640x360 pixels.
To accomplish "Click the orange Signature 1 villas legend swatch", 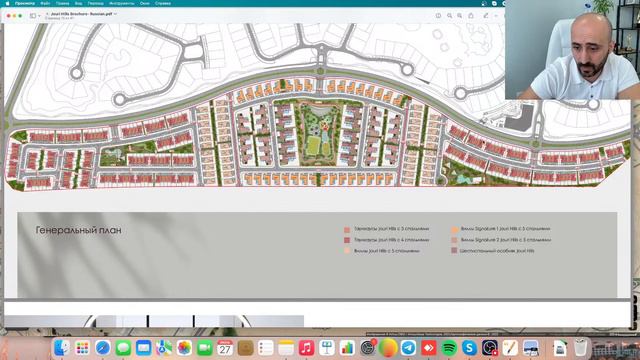I will click(454, 229).
